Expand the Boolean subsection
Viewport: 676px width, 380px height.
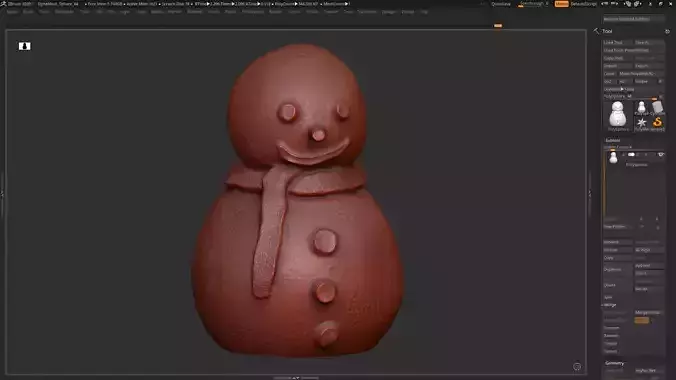611,327
